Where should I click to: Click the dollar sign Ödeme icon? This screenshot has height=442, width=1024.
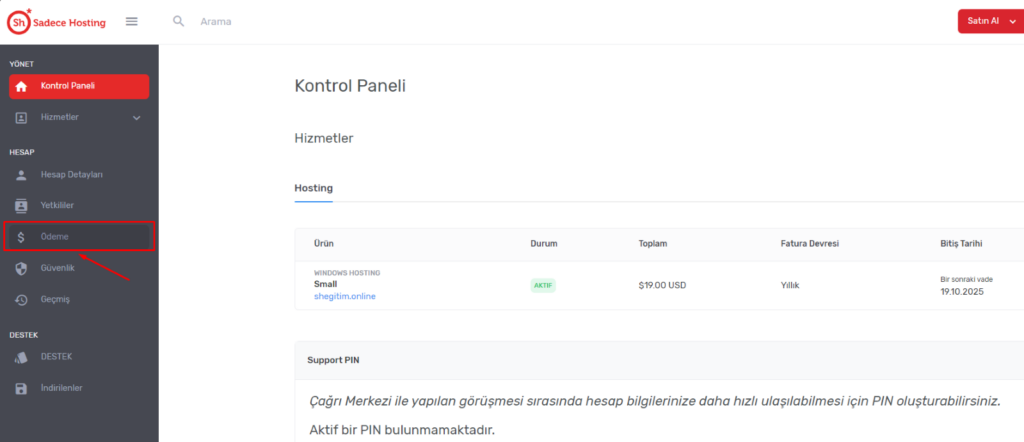coord(22,237)
